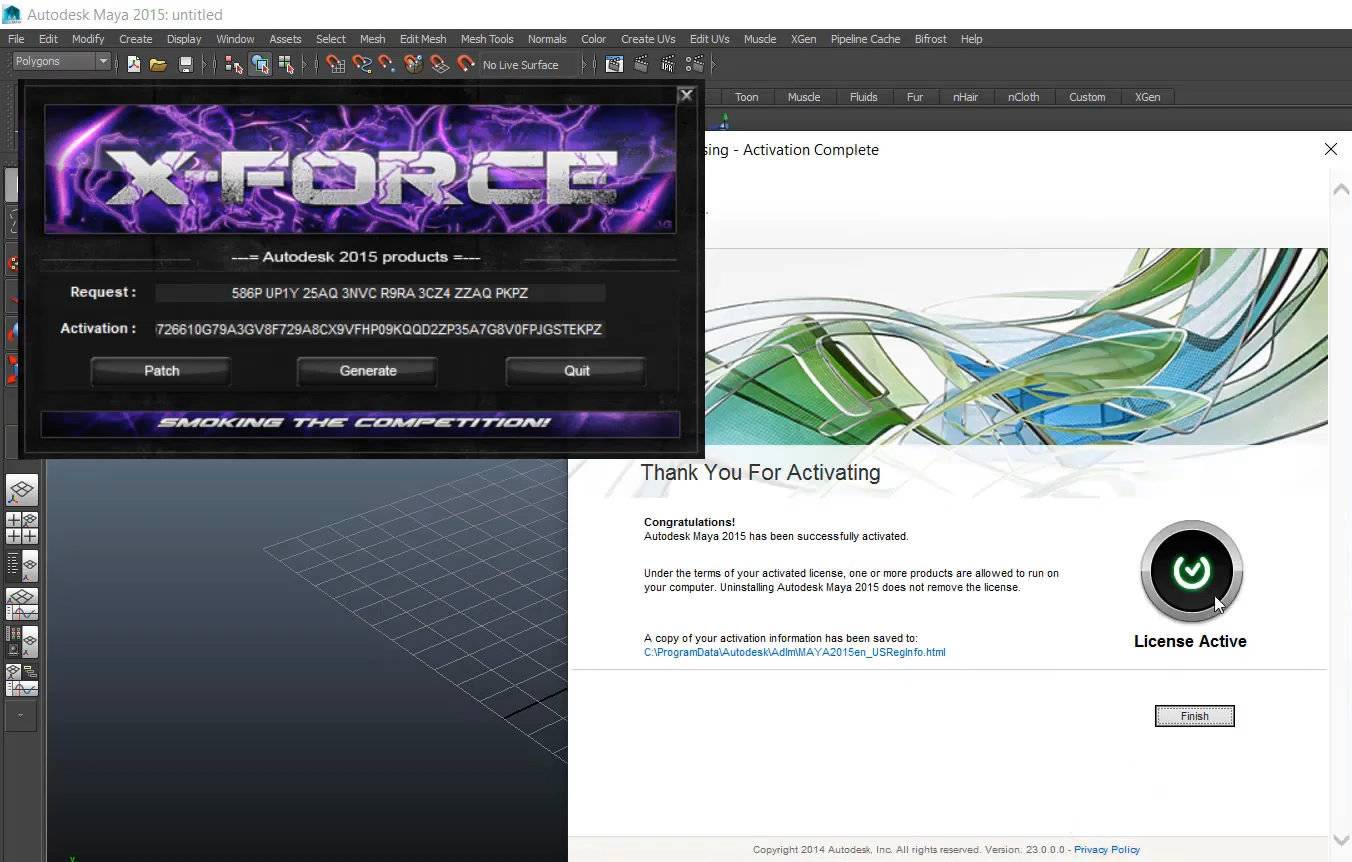Screen dimensions: 1352x862
Task: Expand the panel layout options arrow
Action: (x=21, y=715)
